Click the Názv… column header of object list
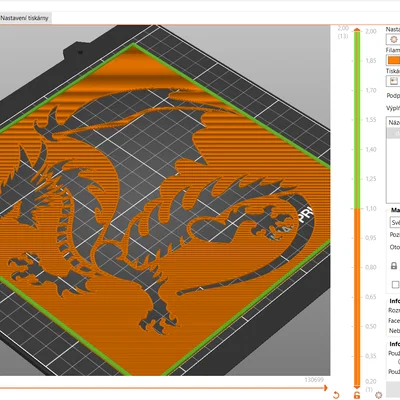Viewport: 400px width, 400px height. click(394, 122)
